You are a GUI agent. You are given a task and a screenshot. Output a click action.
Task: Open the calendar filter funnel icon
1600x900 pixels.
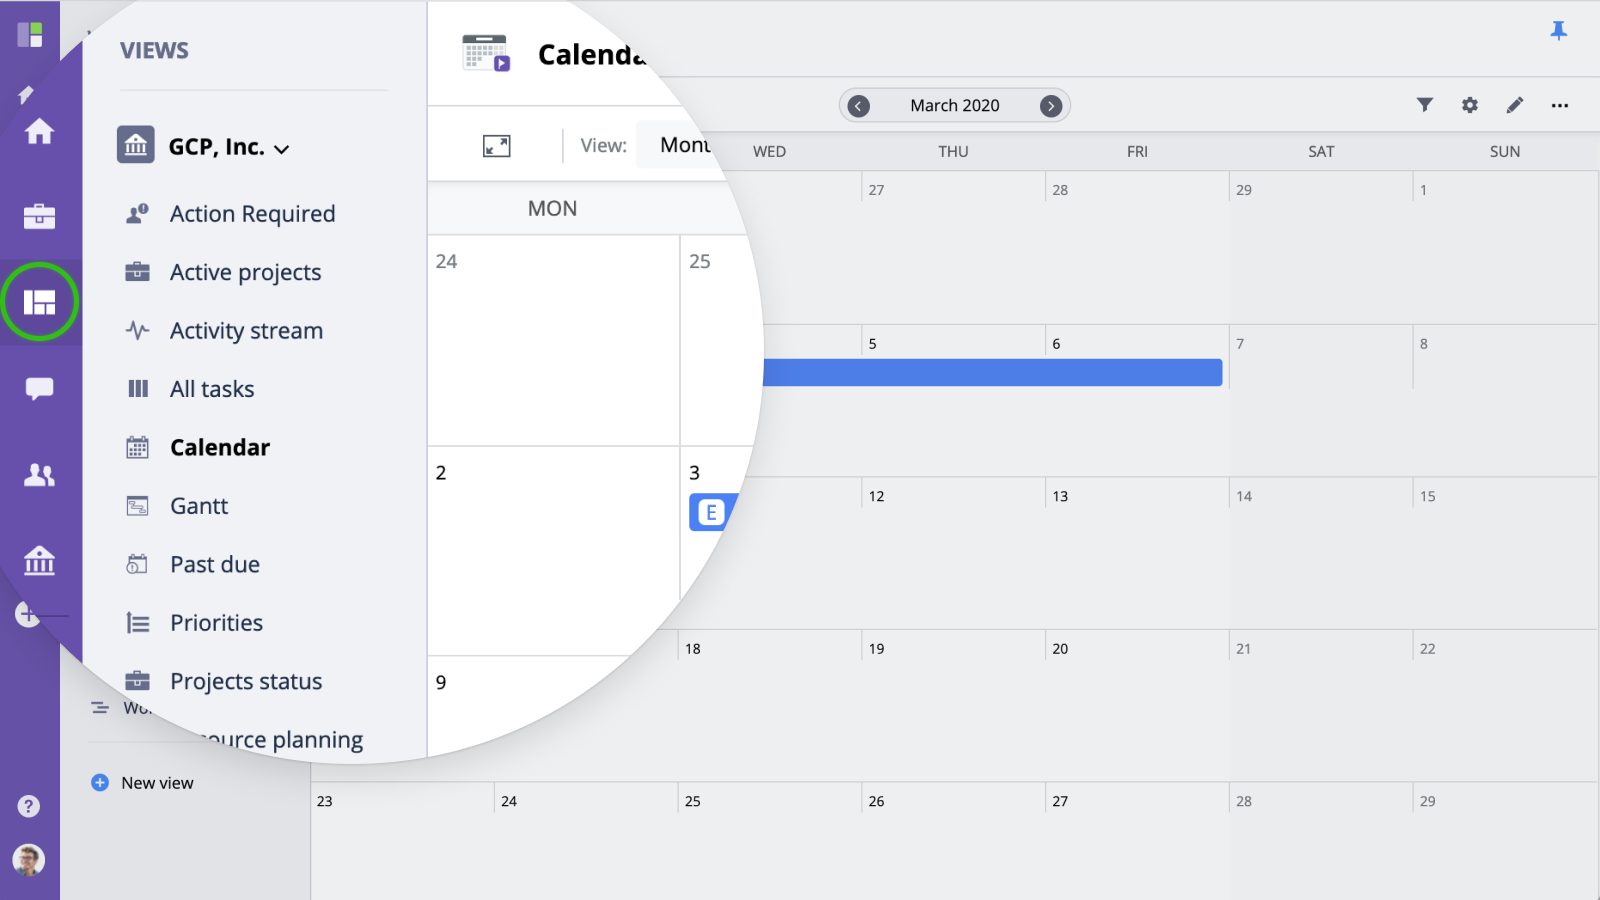1425,105
